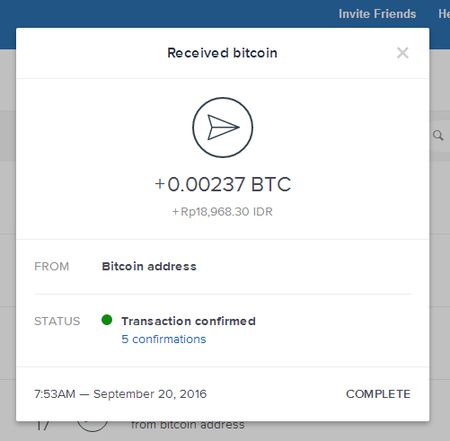Open the partially visible Help menu item
The width and height of the screenshot is (450, 441).
(444, 14)
